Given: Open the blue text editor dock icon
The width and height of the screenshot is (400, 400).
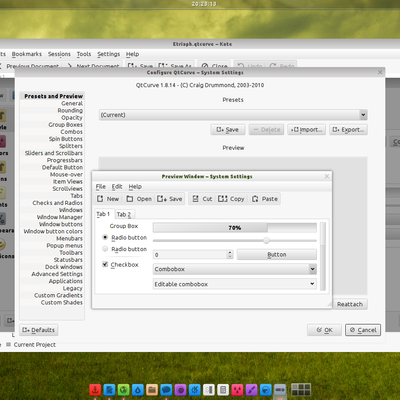Looking at the screenshot, I should click(x=109, y=389).
